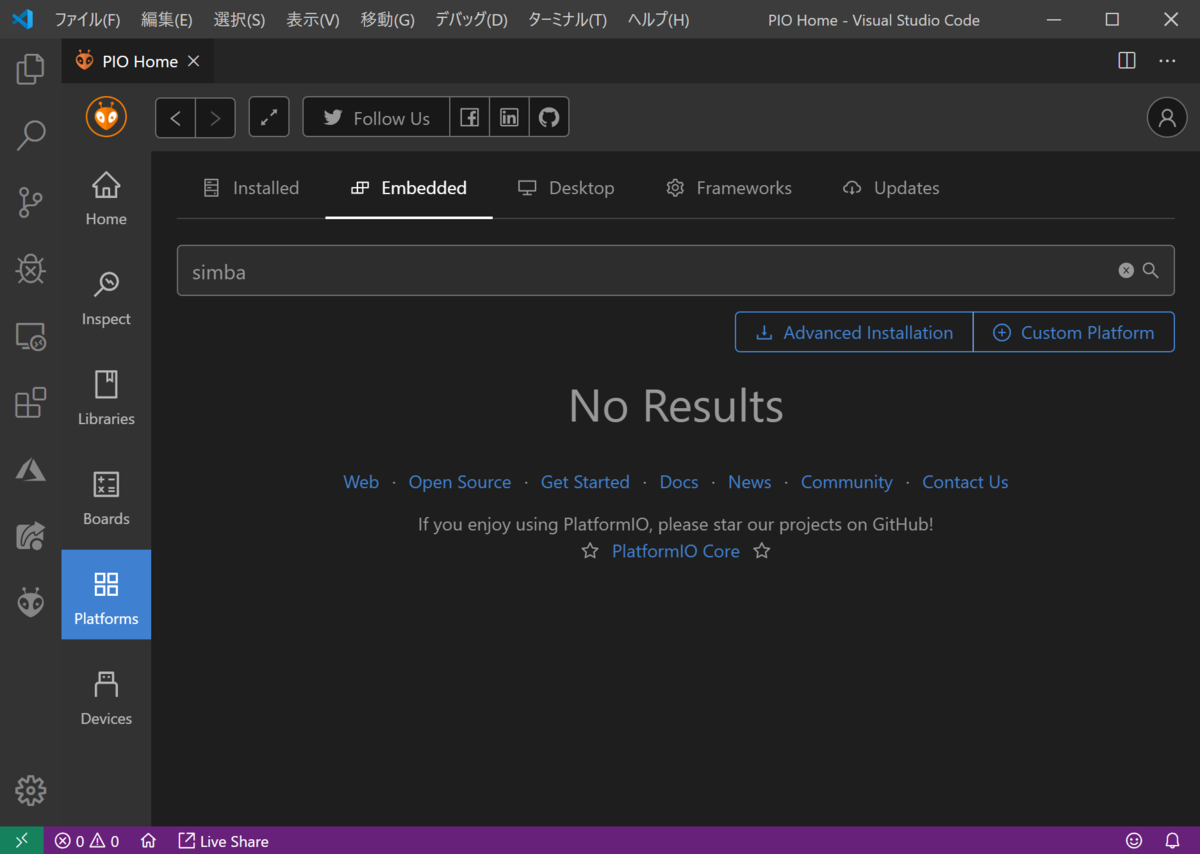Image resolution: width=1200 pixels, height=854 pixels.
Task: Open the Azure view in activity bar
Action: pos(30,469)
